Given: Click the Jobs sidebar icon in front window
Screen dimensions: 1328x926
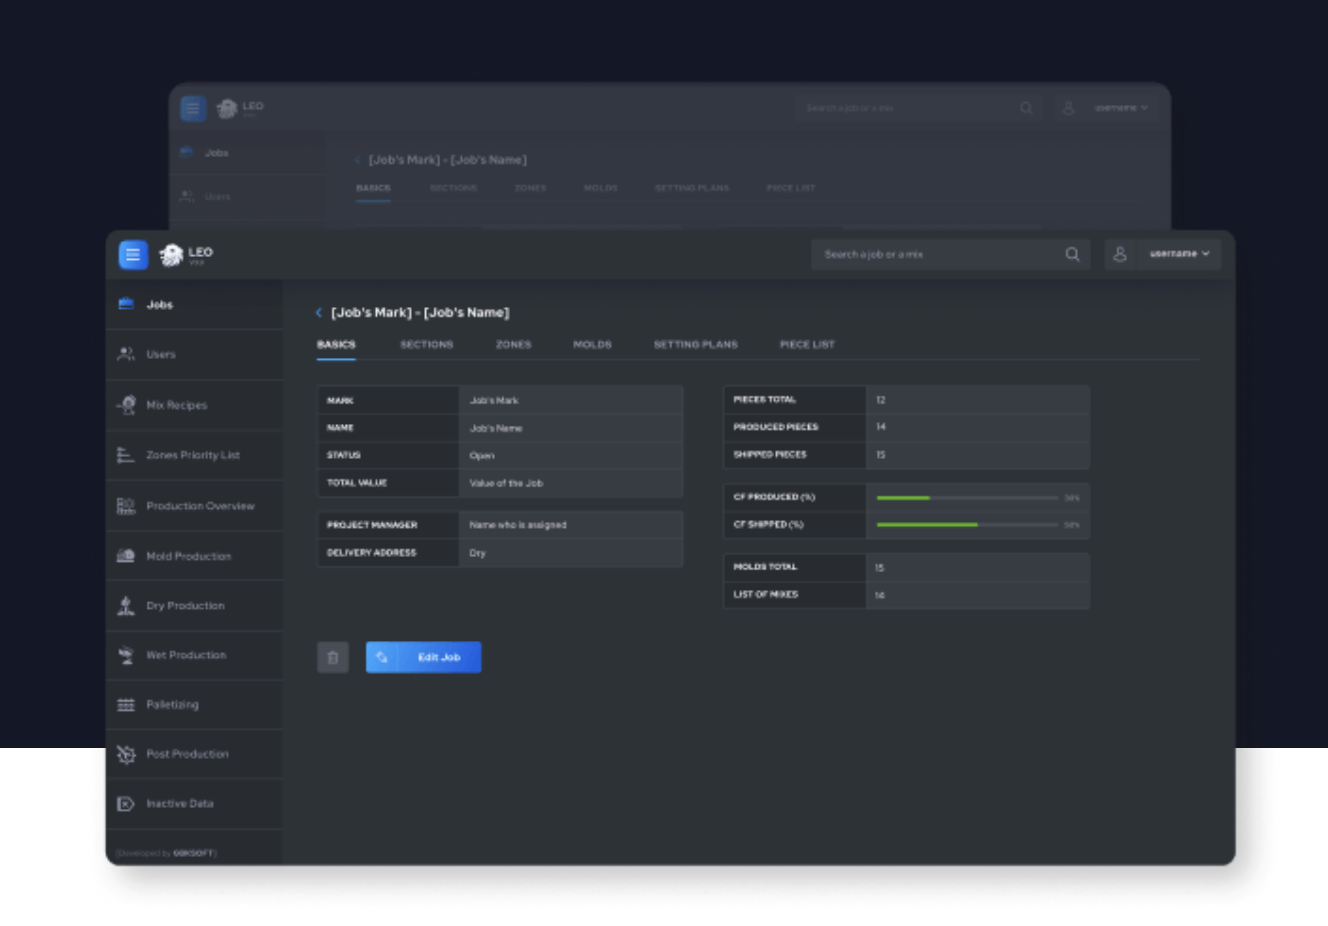Looking at the screenshot, I should pyautogui.click(x=126, y=304).
